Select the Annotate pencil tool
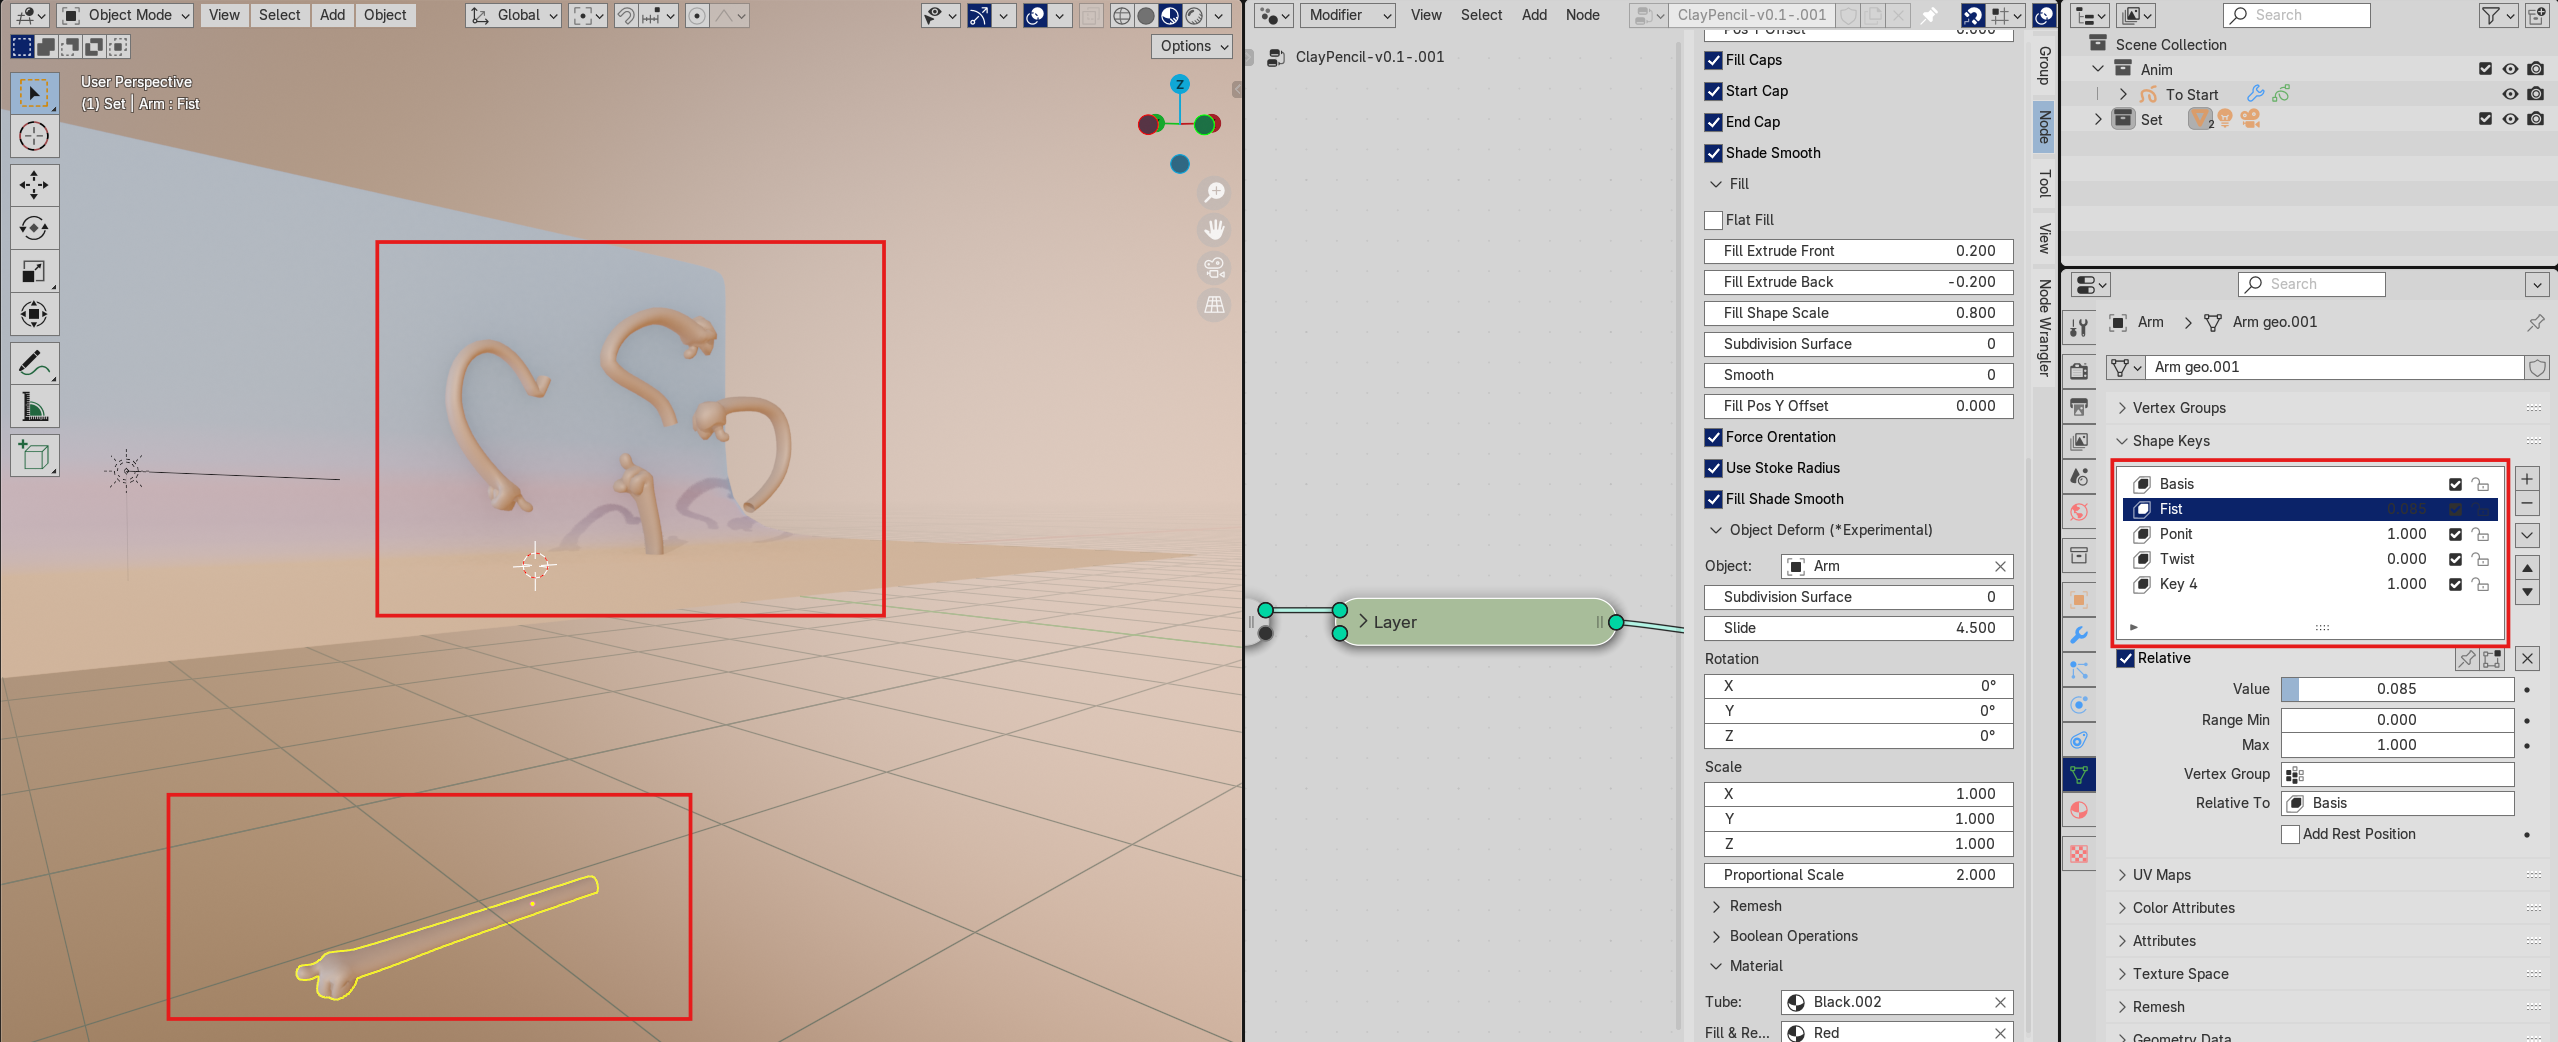This screenshot has height=1042, width=2558. tap(34, 364)
